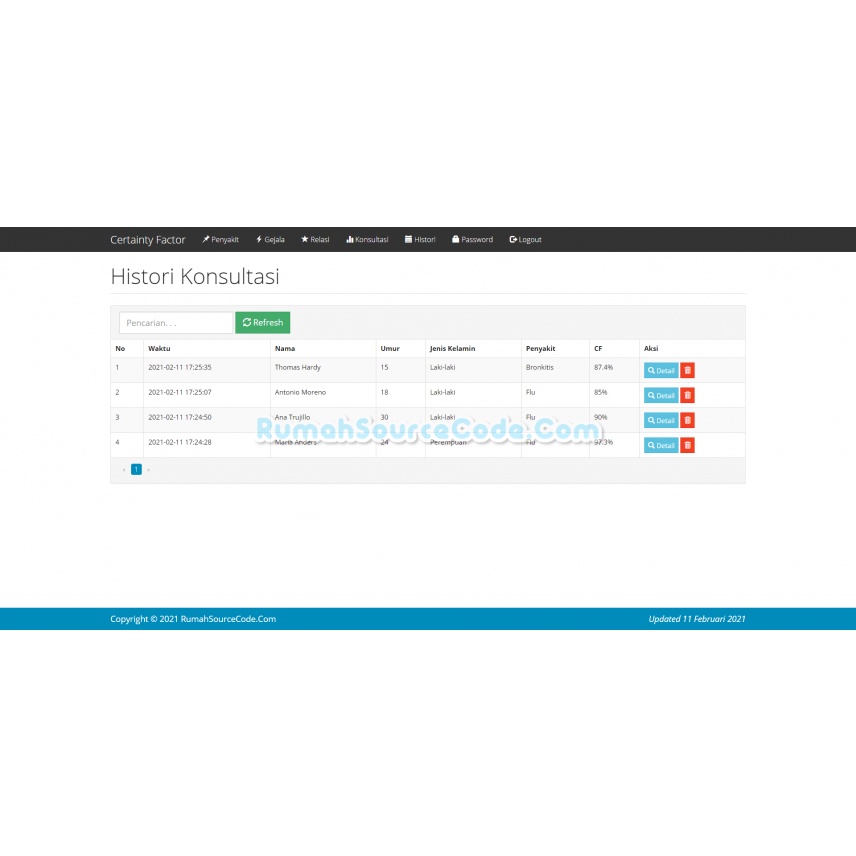
Task: Select the timestamp 2021-02-11 17:24:50
Action: 180,418
